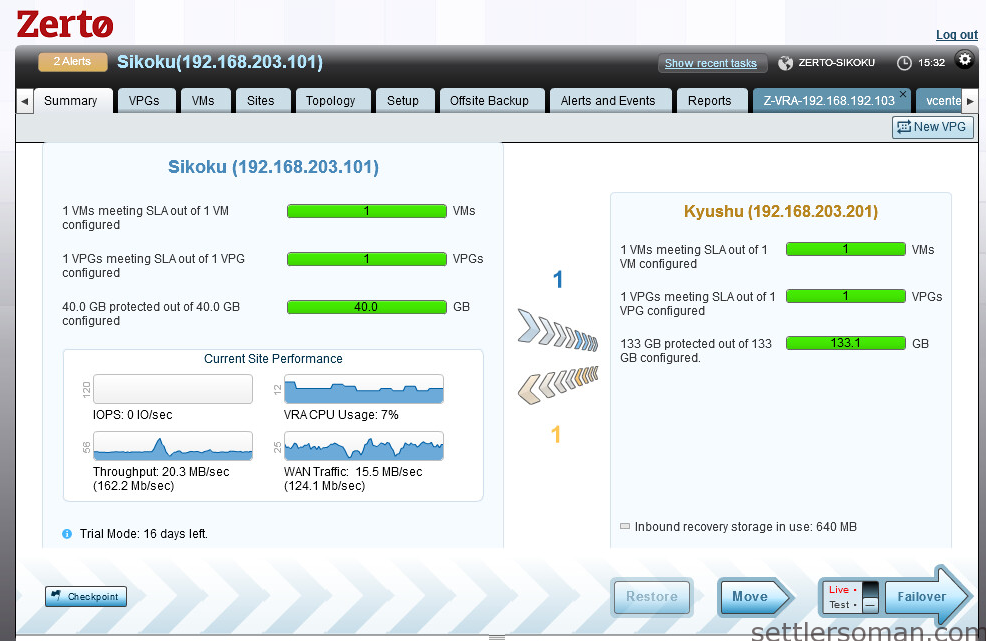
Task: Click Show recent tasks link
Action: pyautogui.click(x=711, y=63)
